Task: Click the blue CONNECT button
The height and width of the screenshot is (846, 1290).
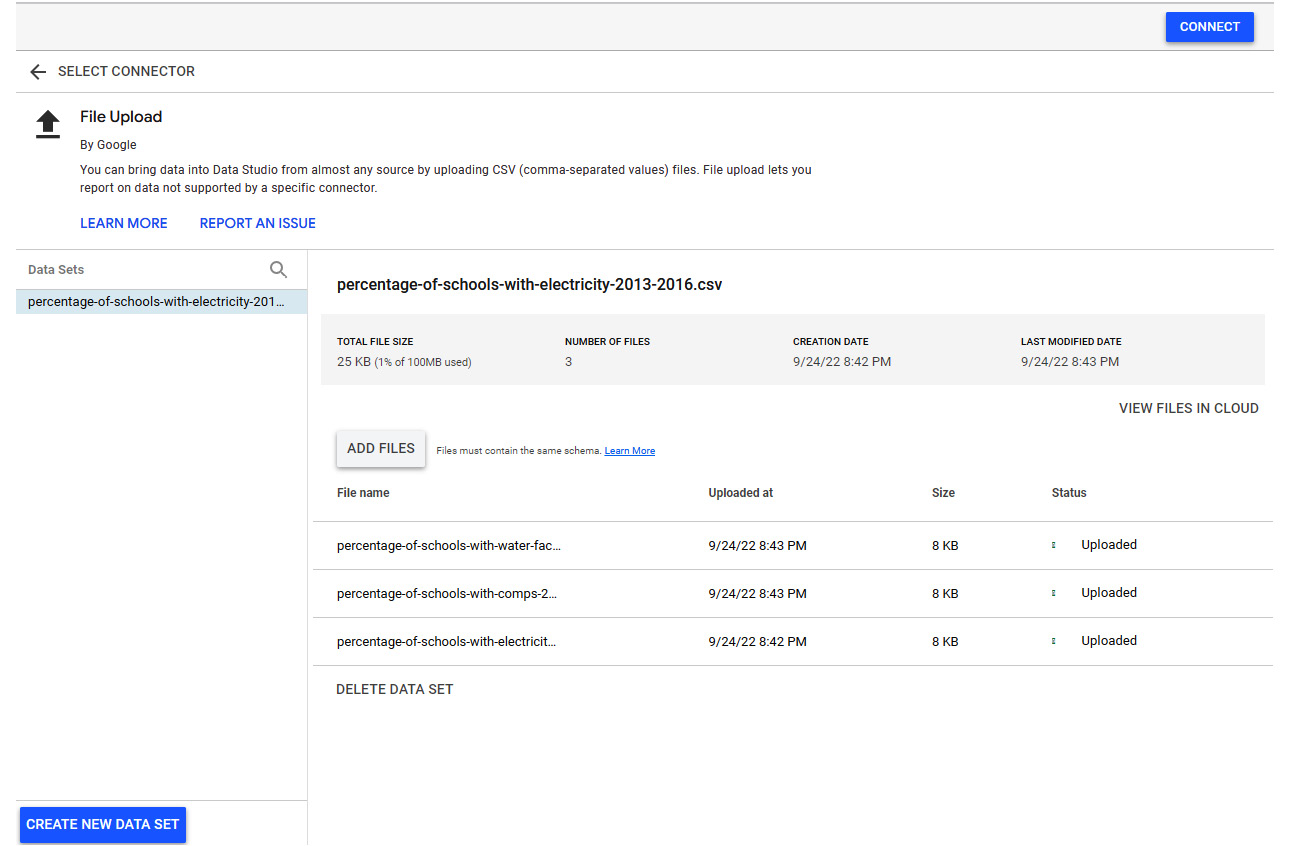Action: click(1209, 27)
